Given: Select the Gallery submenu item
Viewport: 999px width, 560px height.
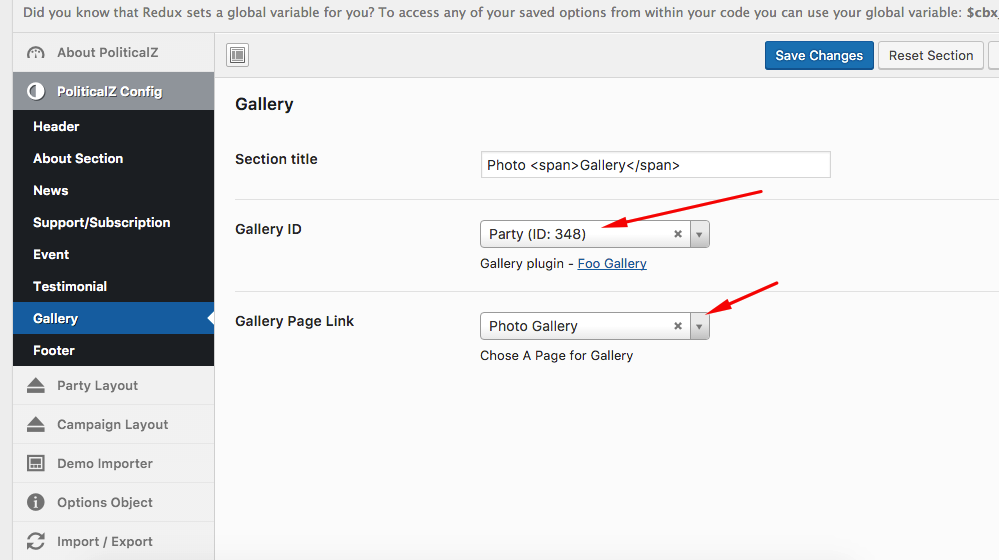Looking at the screenshot, I should 113,318.
